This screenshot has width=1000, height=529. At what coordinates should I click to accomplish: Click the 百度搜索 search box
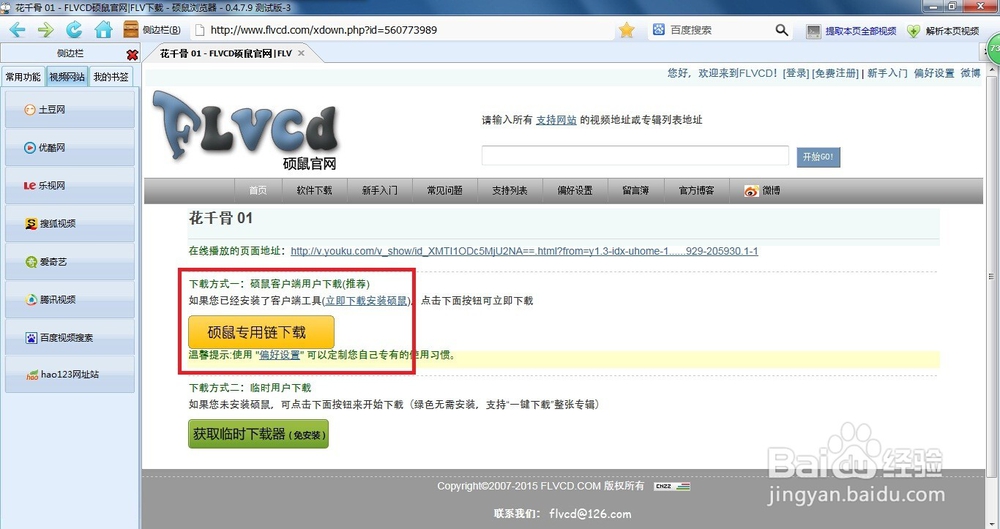click(717, 30)
